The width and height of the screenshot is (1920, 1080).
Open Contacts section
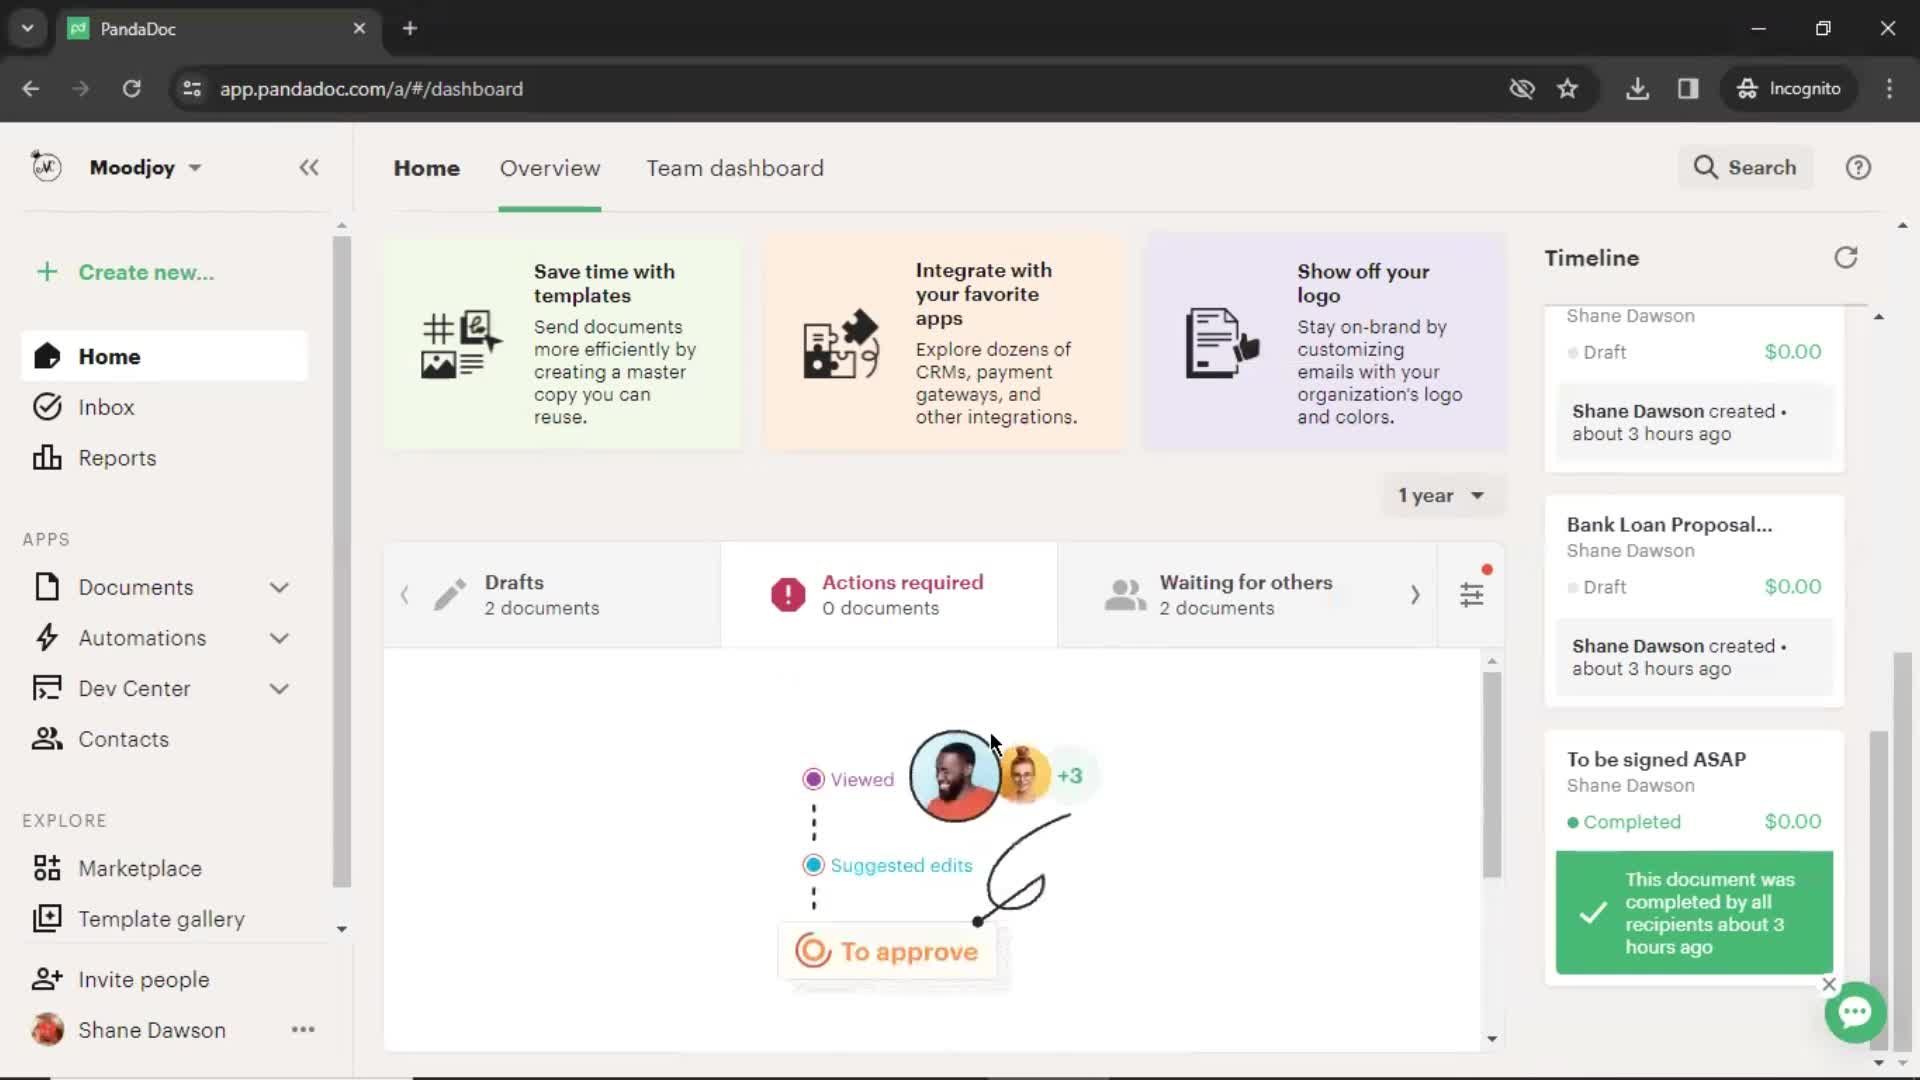click(123, 738)
